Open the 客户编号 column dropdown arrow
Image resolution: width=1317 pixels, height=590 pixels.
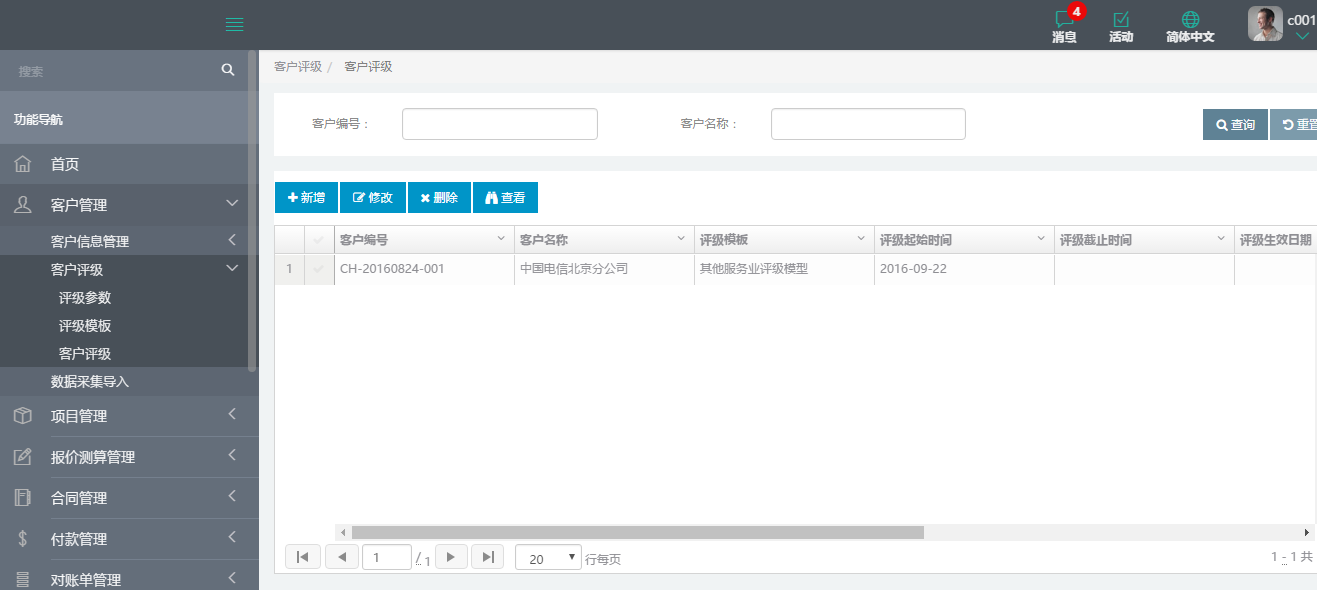pos(501,239)
